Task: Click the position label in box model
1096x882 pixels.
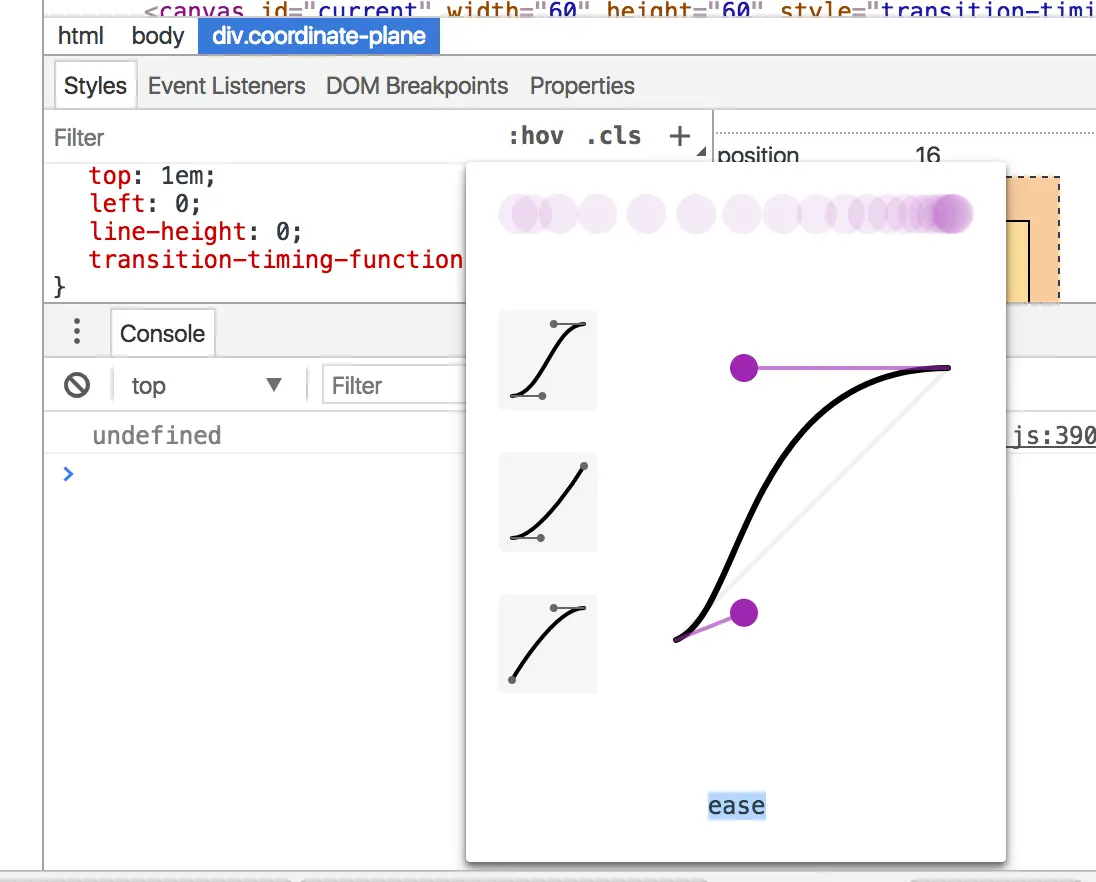Action: 758,154
